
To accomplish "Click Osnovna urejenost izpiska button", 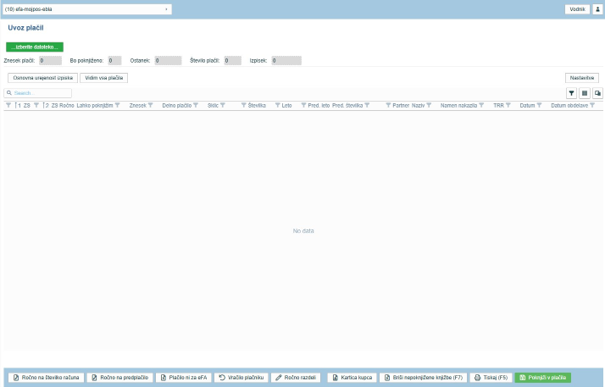I will 43,78.
